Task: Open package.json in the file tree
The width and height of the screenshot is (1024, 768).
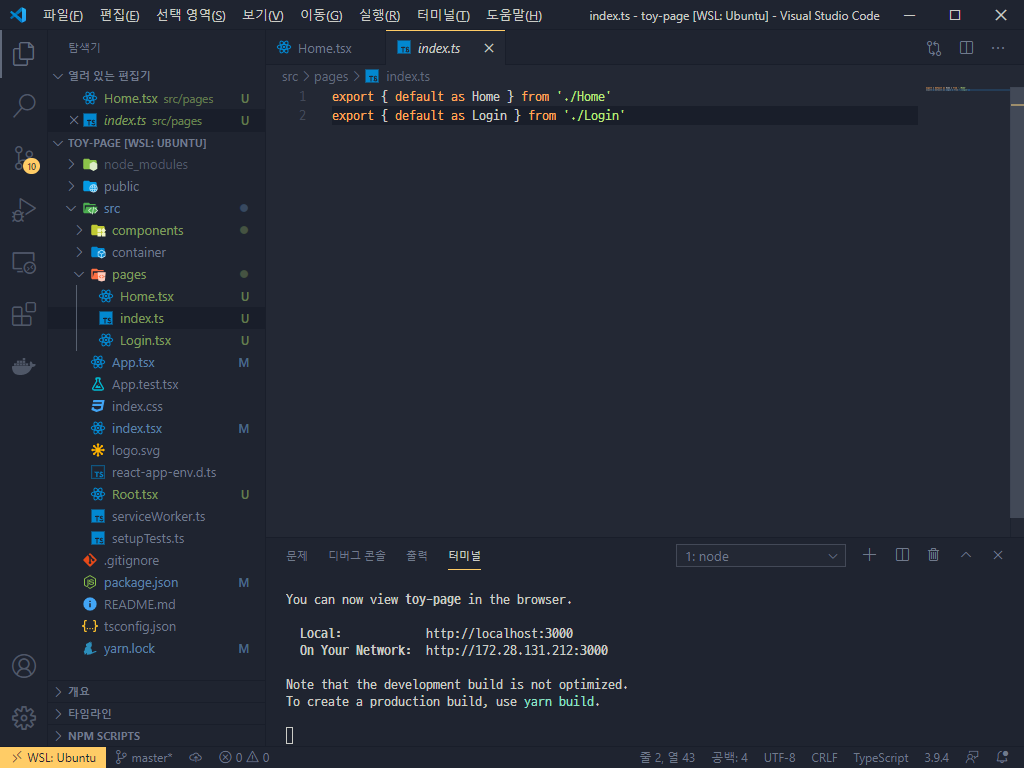Action: (157, 583)
